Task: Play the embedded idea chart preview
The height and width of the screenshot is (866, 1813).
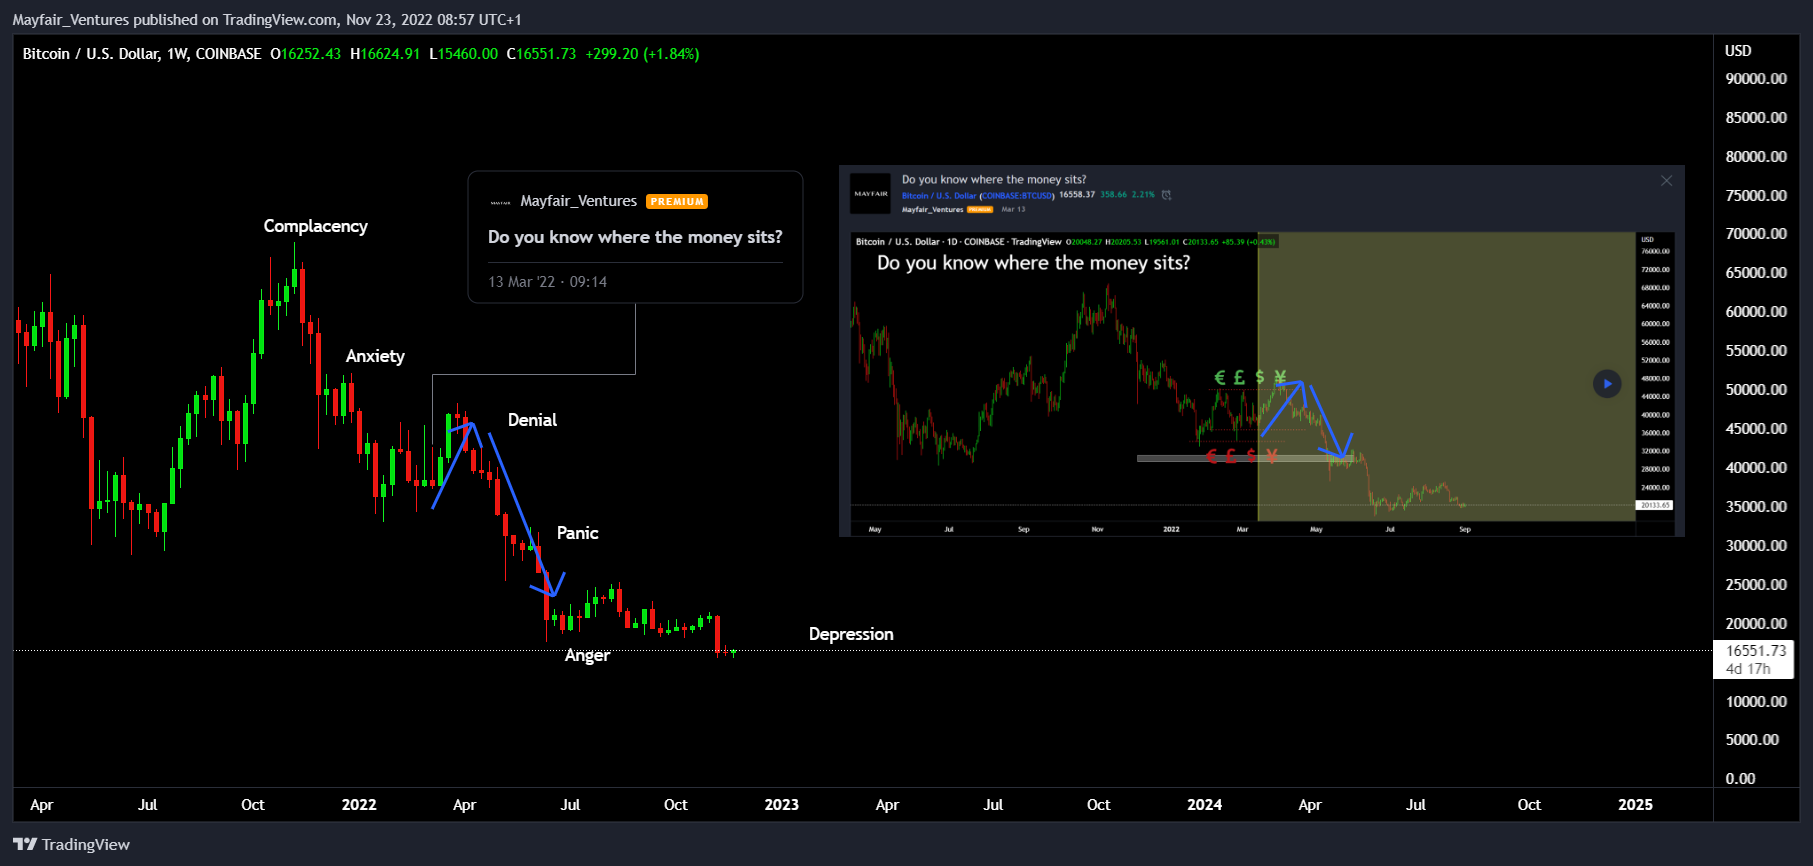Action: [1607, 383]
